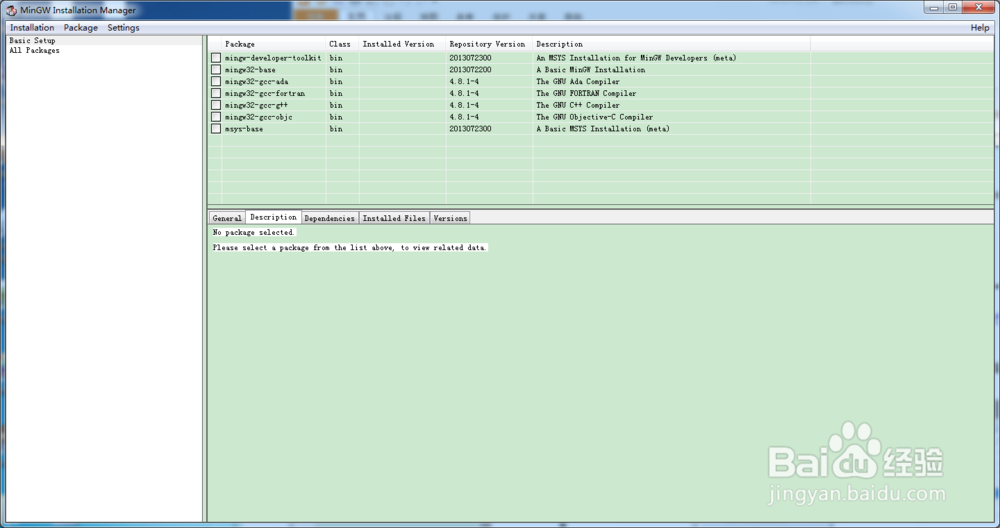Select the mingw32-gcc-g++ package name

pos(256,105)
